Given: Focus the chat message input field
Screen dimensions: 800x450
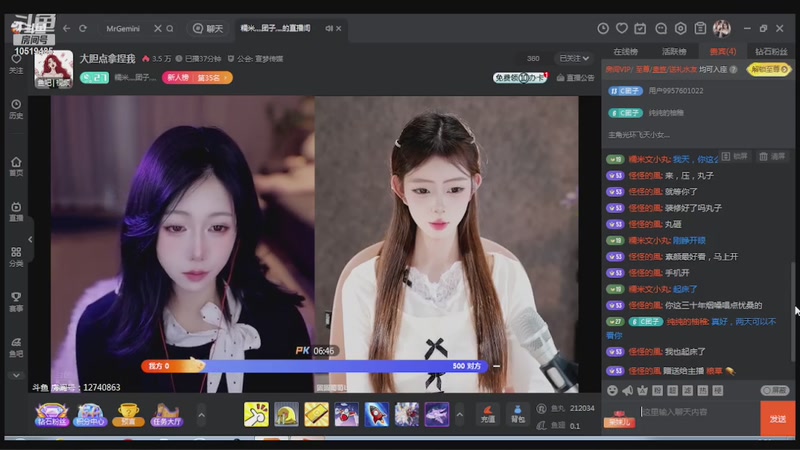Looking at the screenshot, I should click(x=698, y=412).
